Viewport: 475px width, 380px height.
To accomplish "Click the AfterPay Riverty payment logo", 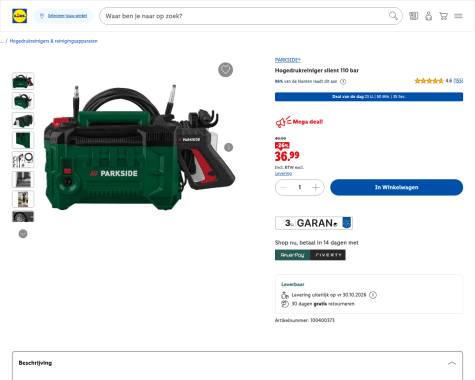I will (310, 255).
